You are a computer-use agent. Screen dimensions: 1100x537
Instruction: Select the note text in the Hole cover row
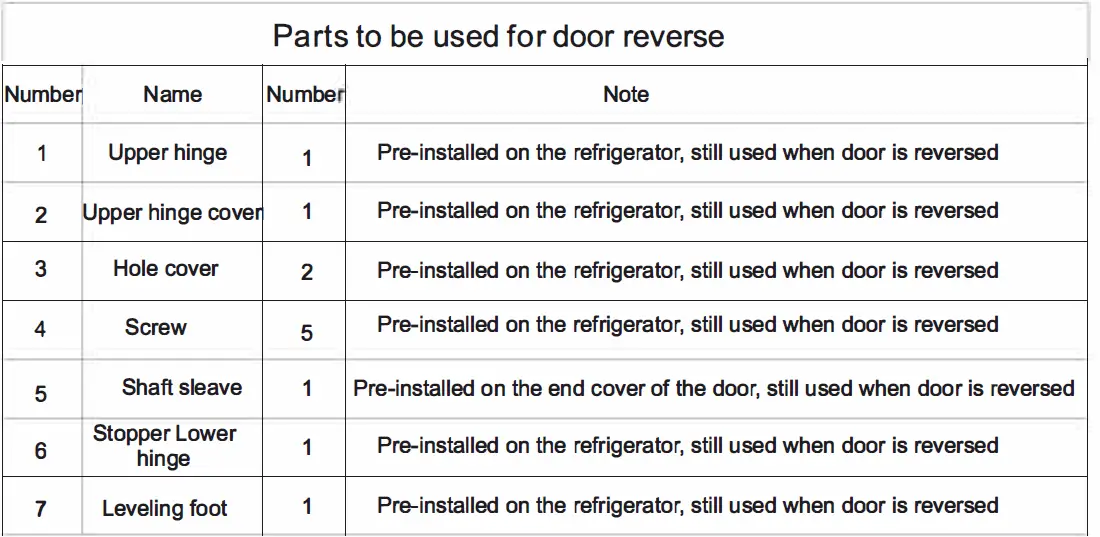tap(688, 270)
